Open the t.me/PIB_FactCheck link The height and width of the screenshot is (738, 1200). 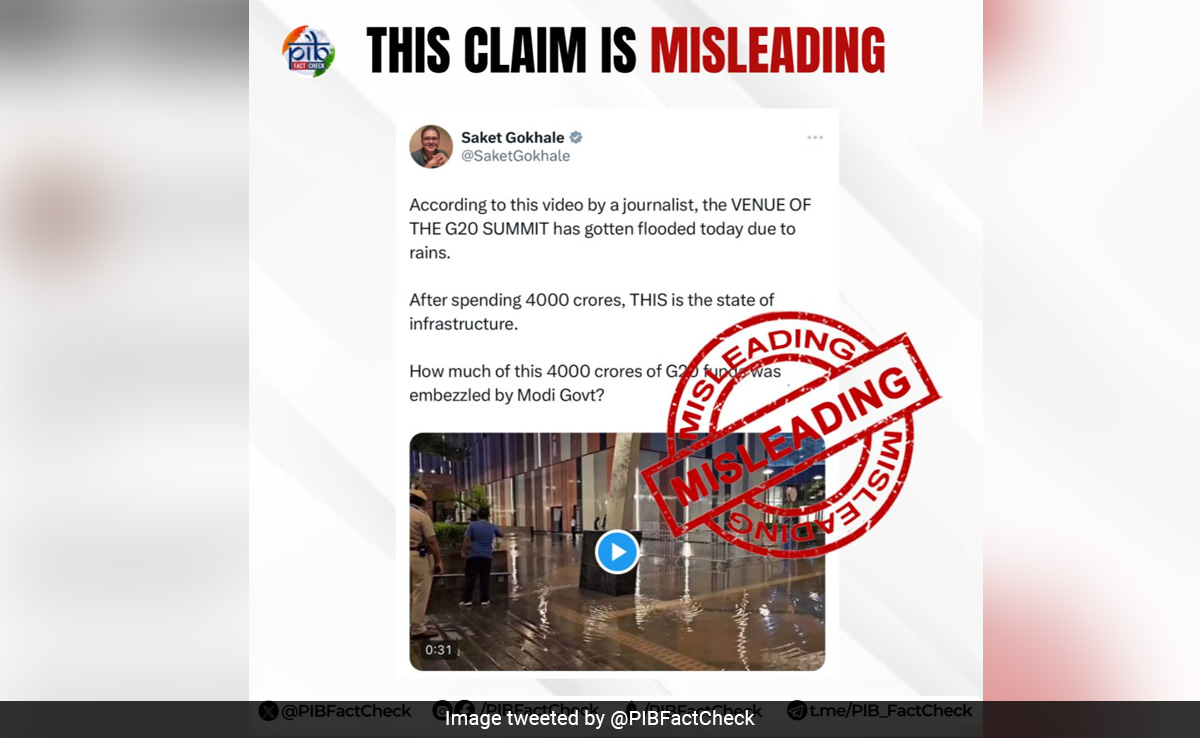890,711
